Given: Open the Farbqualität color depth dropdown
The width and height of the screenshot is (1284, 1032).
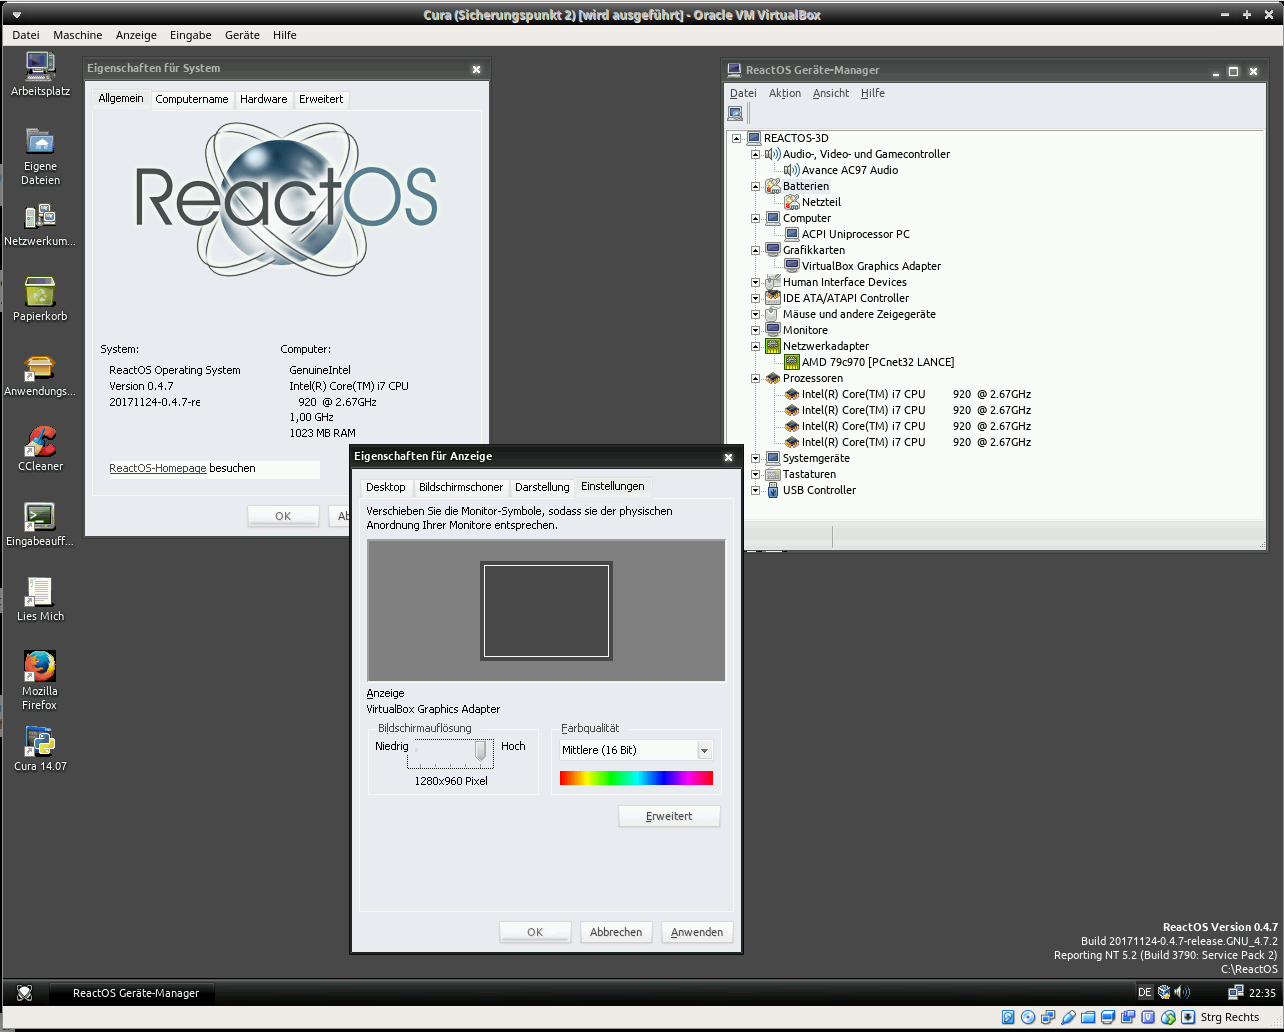Looking at the screenshot, I should 704,750.
